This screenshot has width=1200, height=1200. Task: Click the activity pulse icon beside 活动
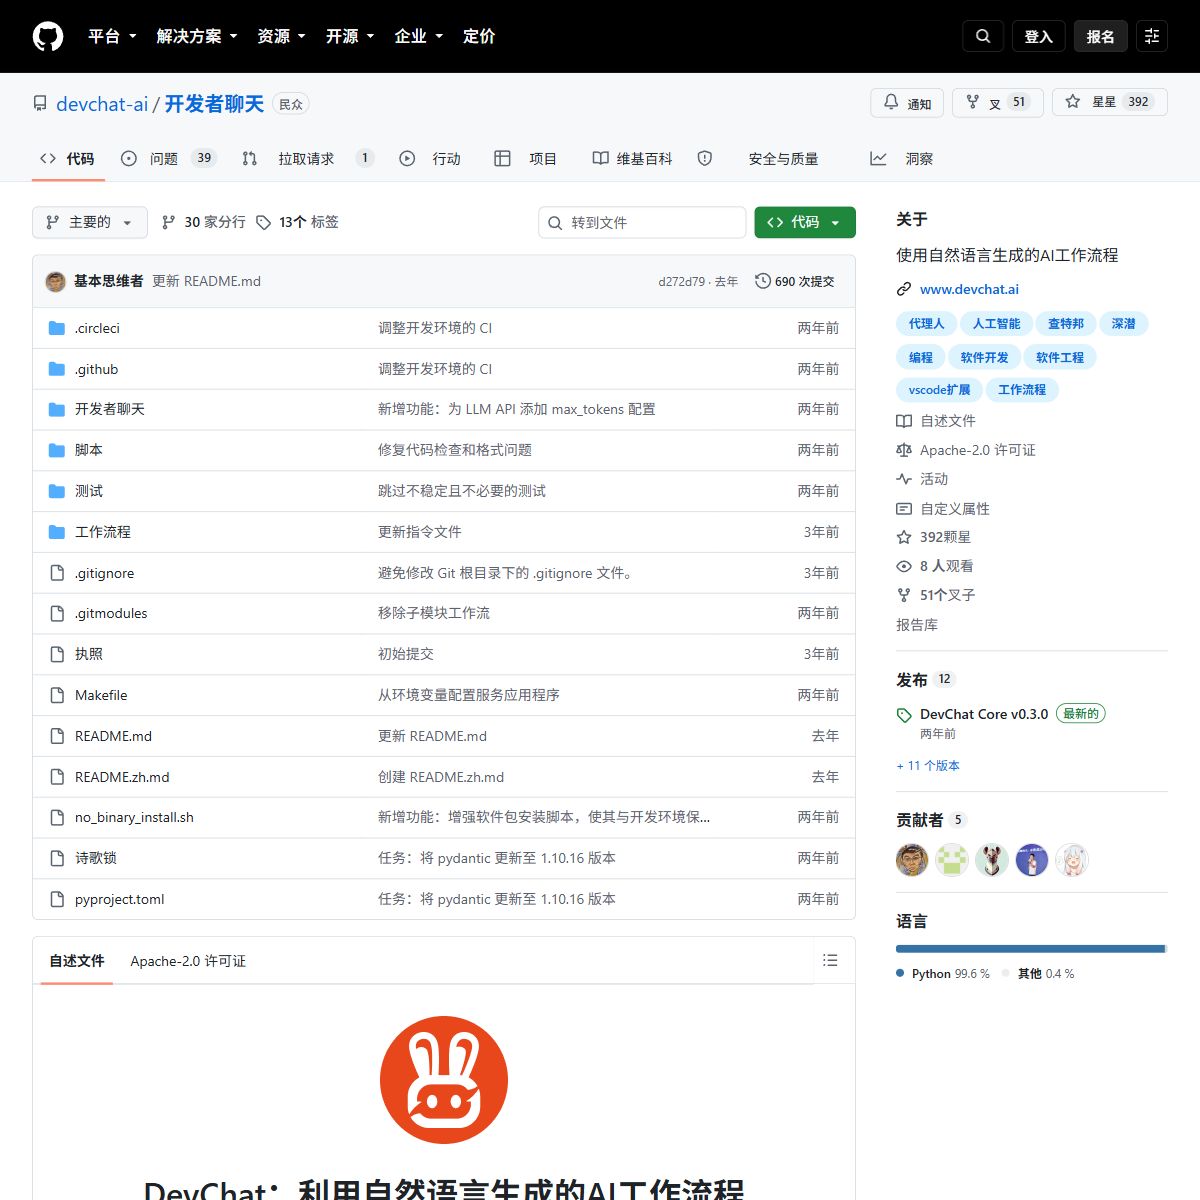pyautogui.click(x=904, y=479)
